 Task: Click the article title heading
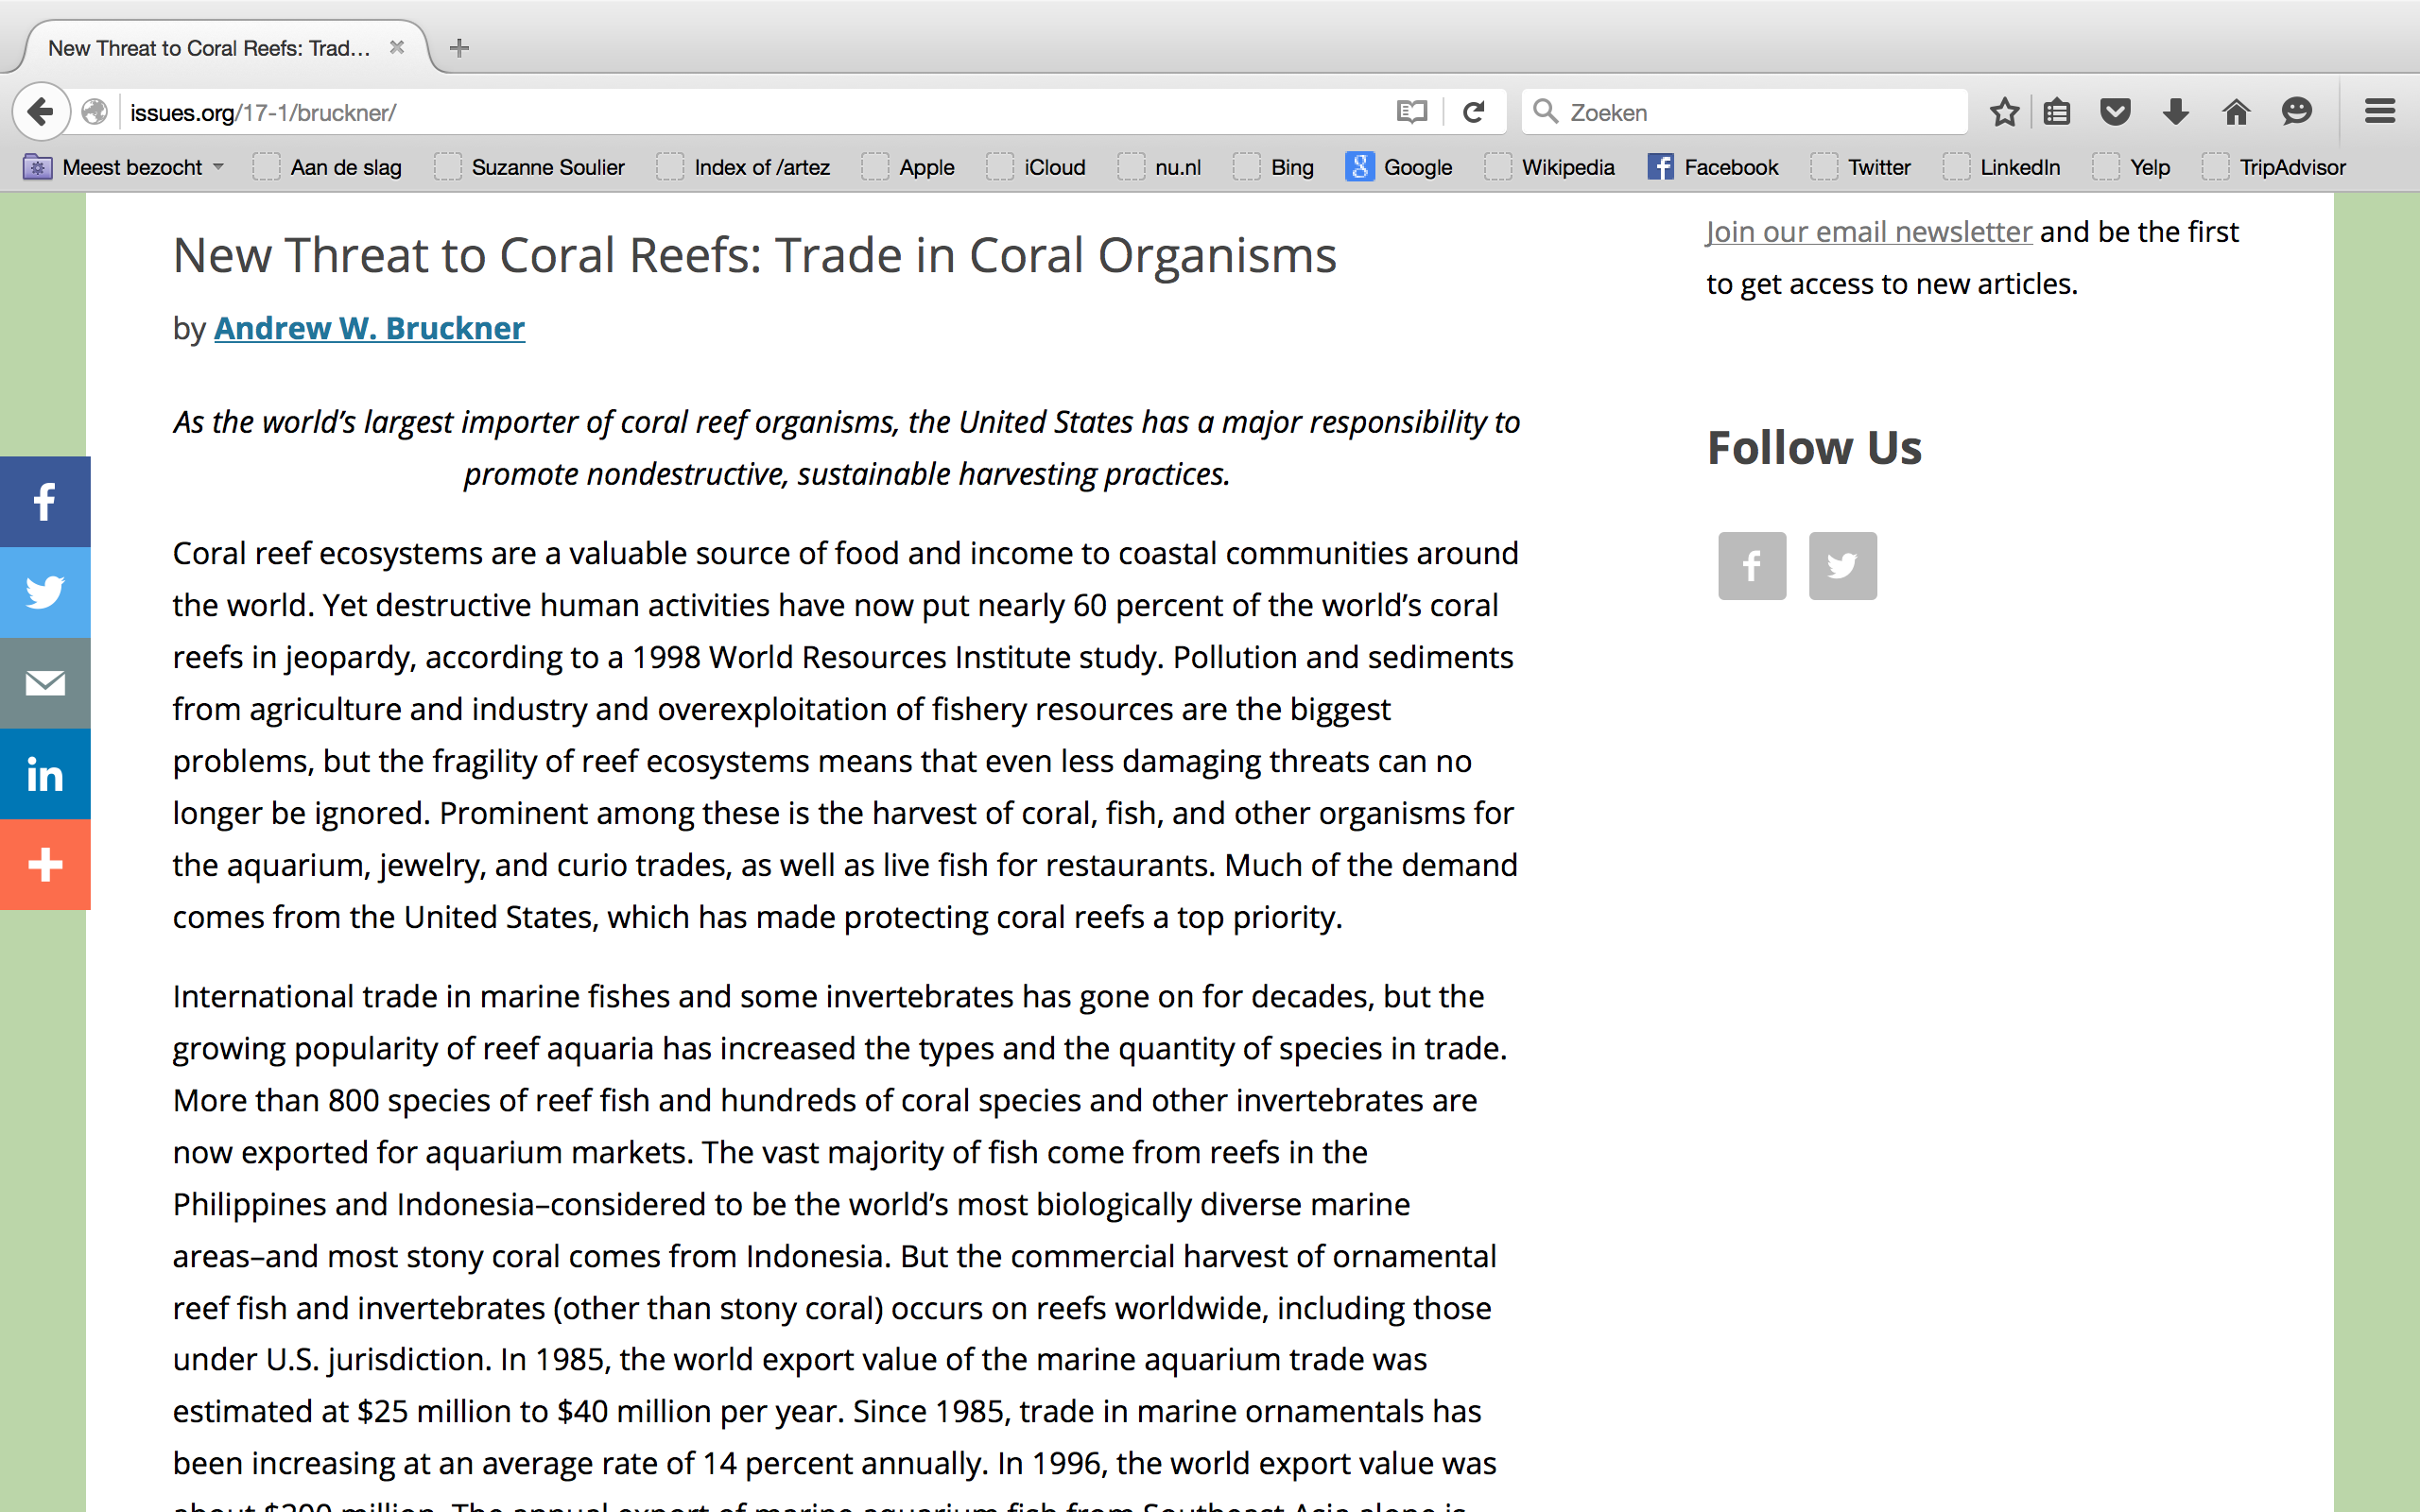pyautogui.click(x=755, y=256)
